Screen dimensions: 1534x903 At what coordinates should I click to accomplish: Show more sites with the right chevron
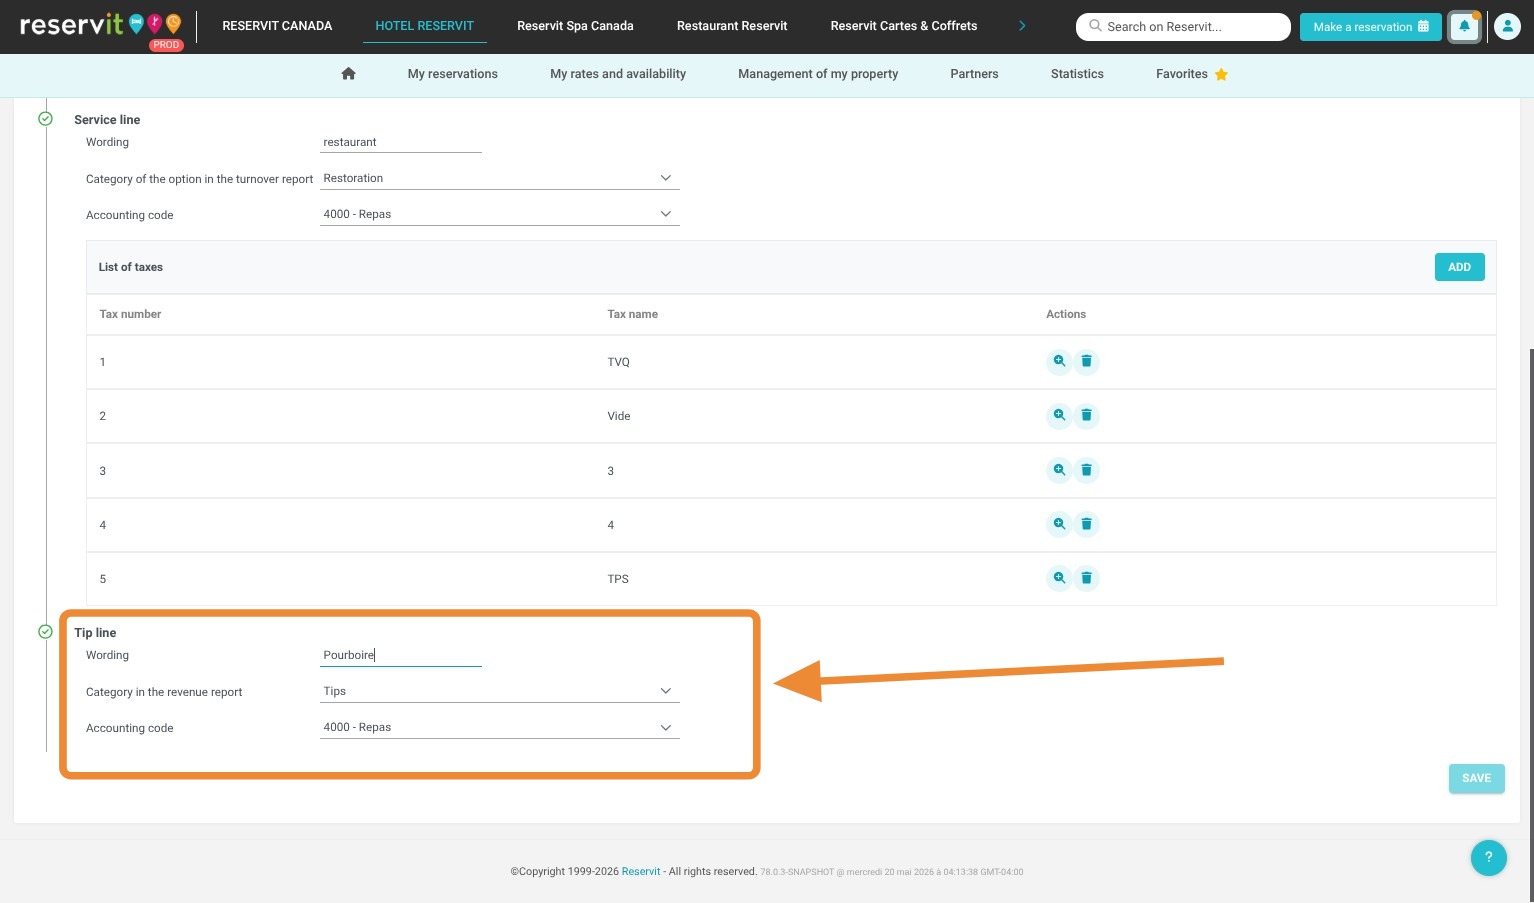pyautogui.click(x=1022, y=26)
